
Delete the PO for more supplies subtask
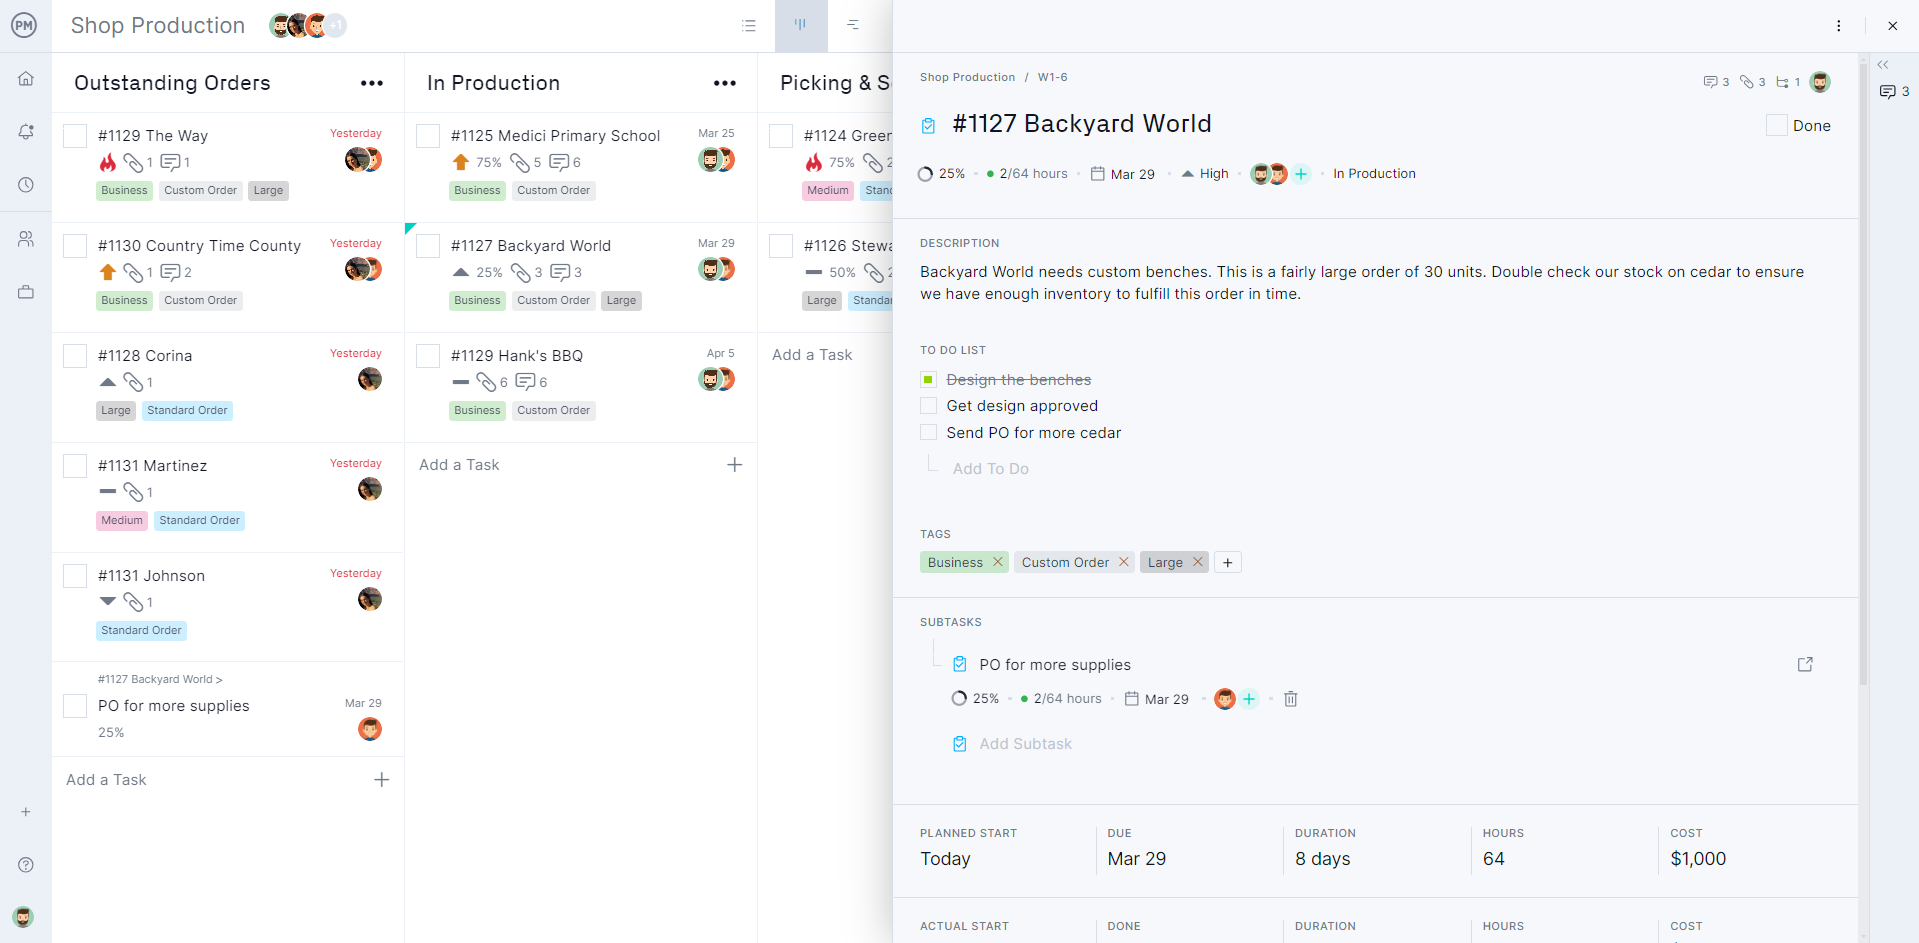click(1291, 699)
